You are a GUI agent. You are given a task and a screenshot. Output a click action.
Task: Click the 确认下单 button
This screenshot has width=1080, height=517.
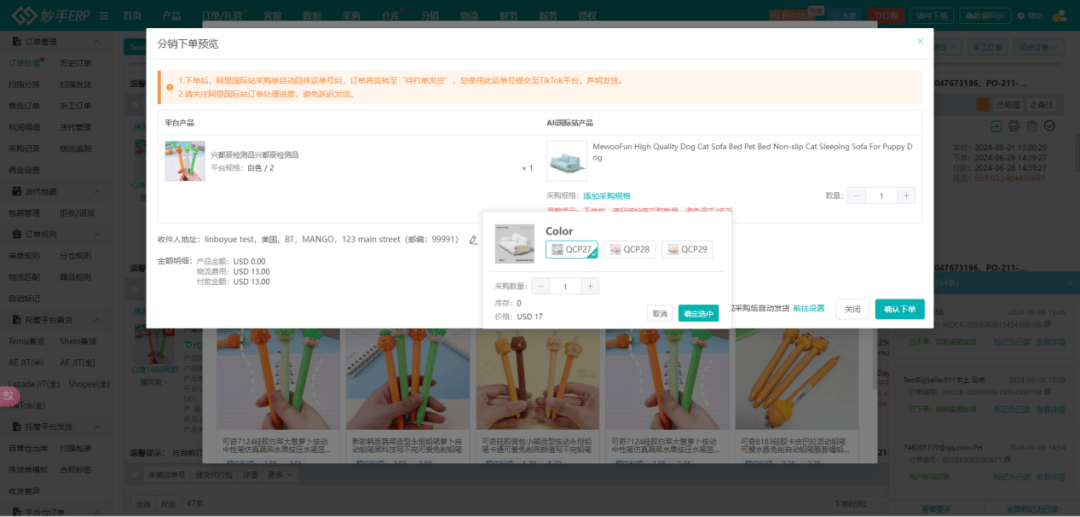point(899,309)
